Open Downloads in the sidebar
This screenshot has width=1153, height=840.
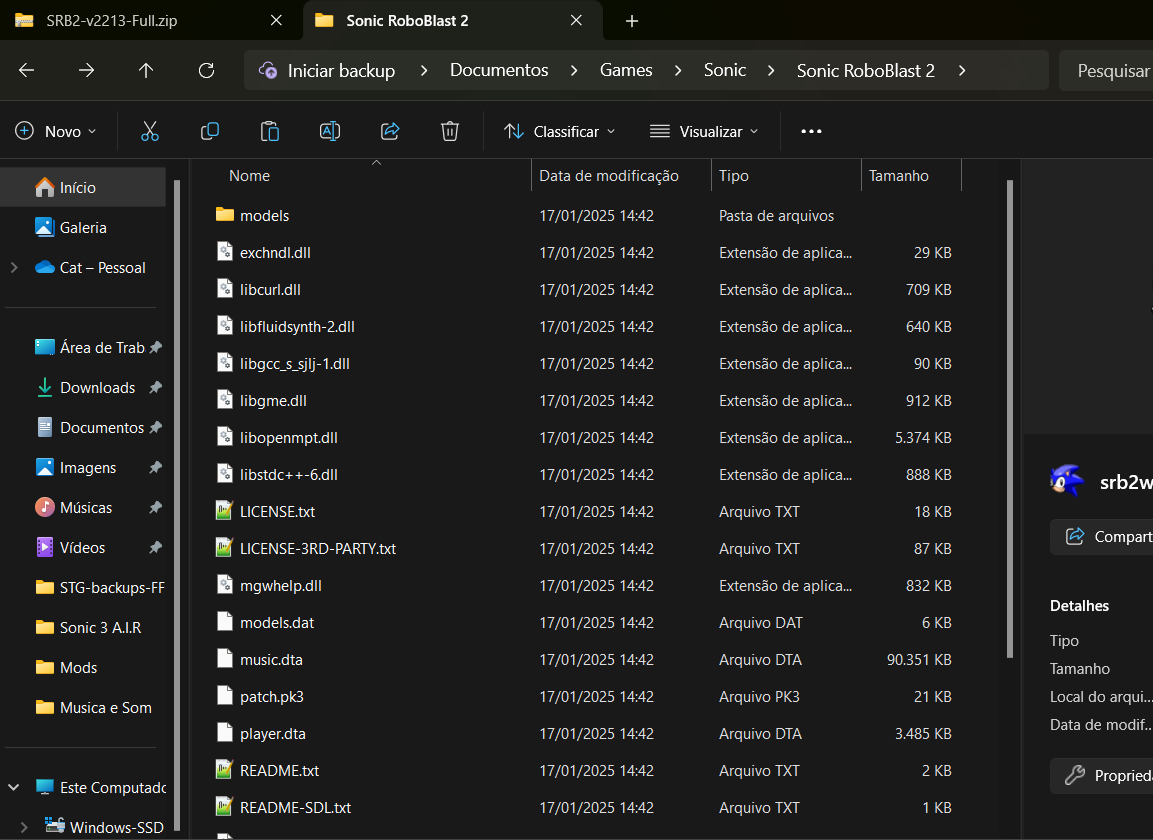tap(98, 388)
